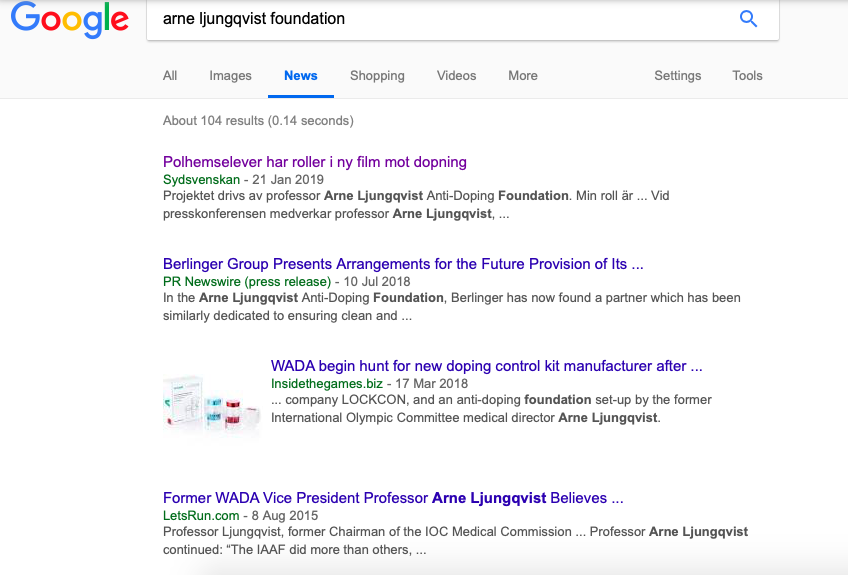Viewport: 848px width, 575px height.
Task: Expand the More menu
Action: click(x=522, y=76)
